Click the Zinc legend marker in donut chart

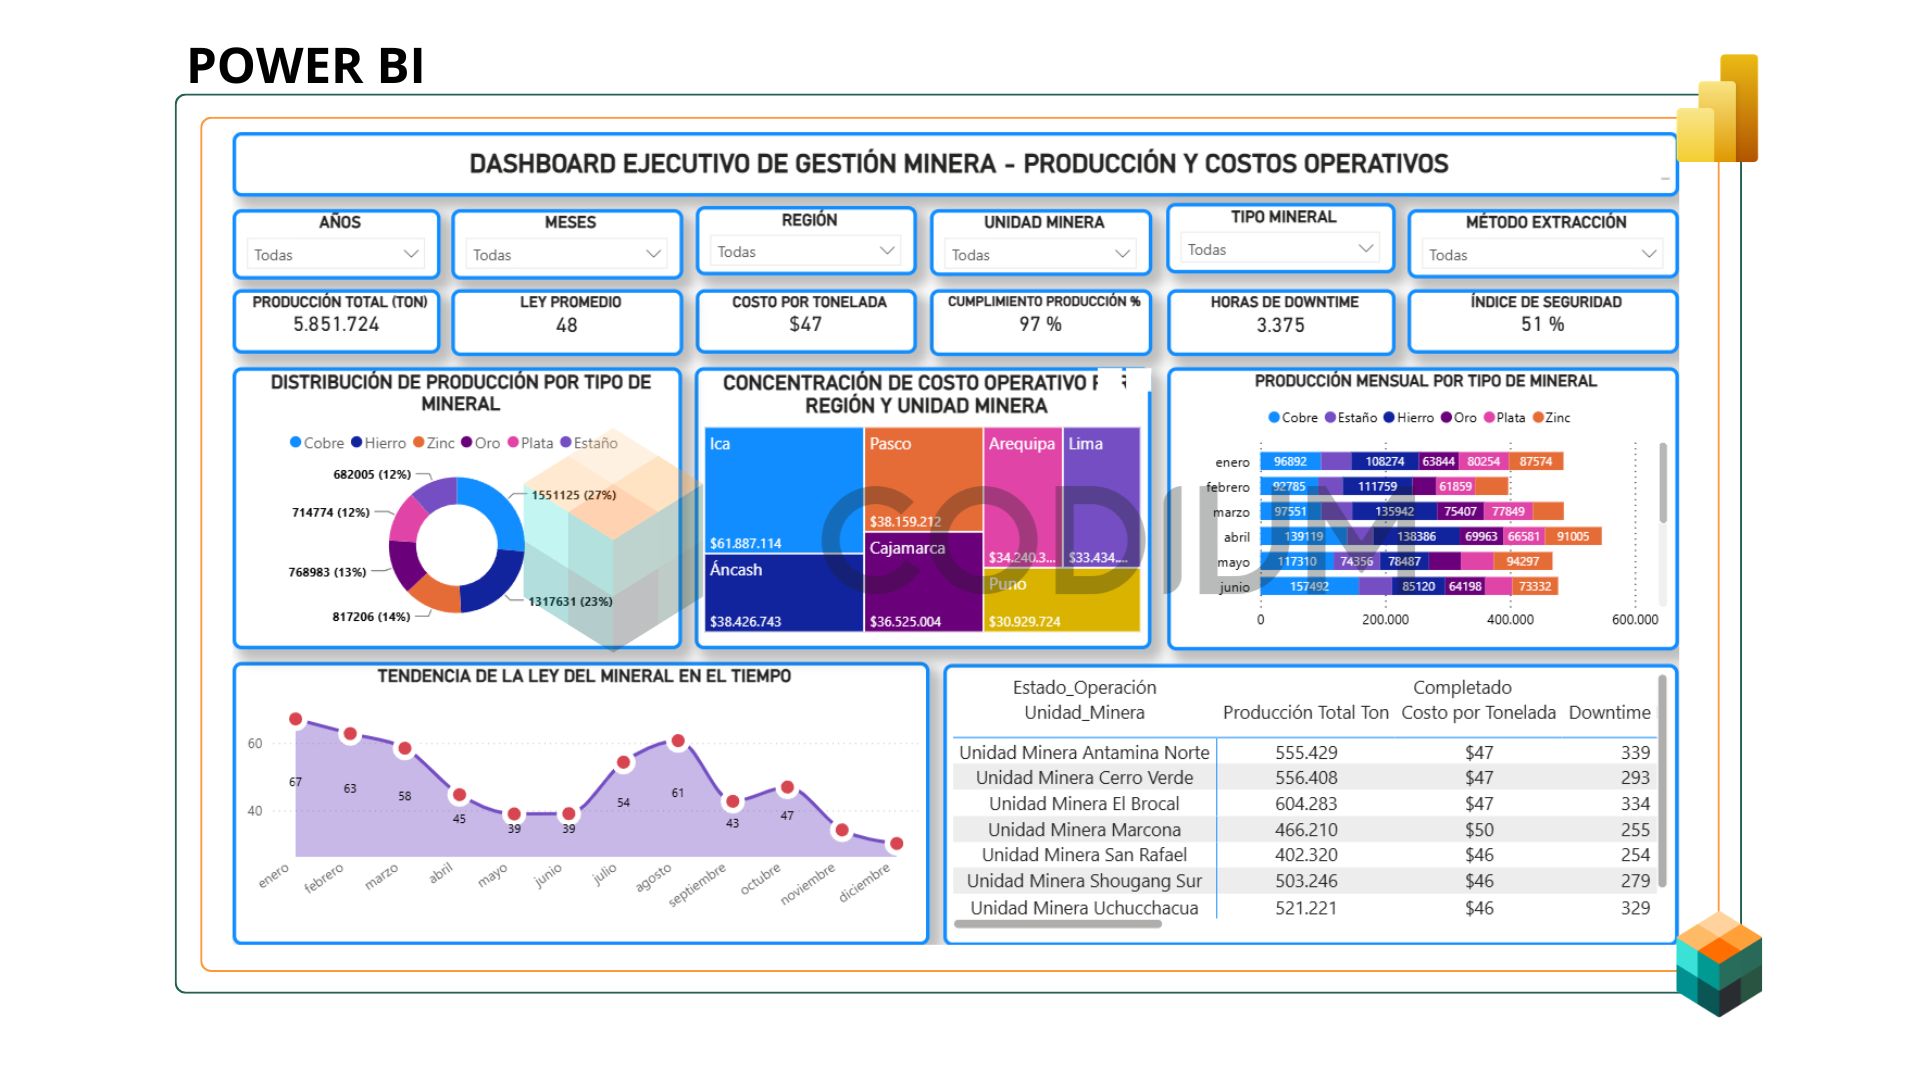(418, 442)
